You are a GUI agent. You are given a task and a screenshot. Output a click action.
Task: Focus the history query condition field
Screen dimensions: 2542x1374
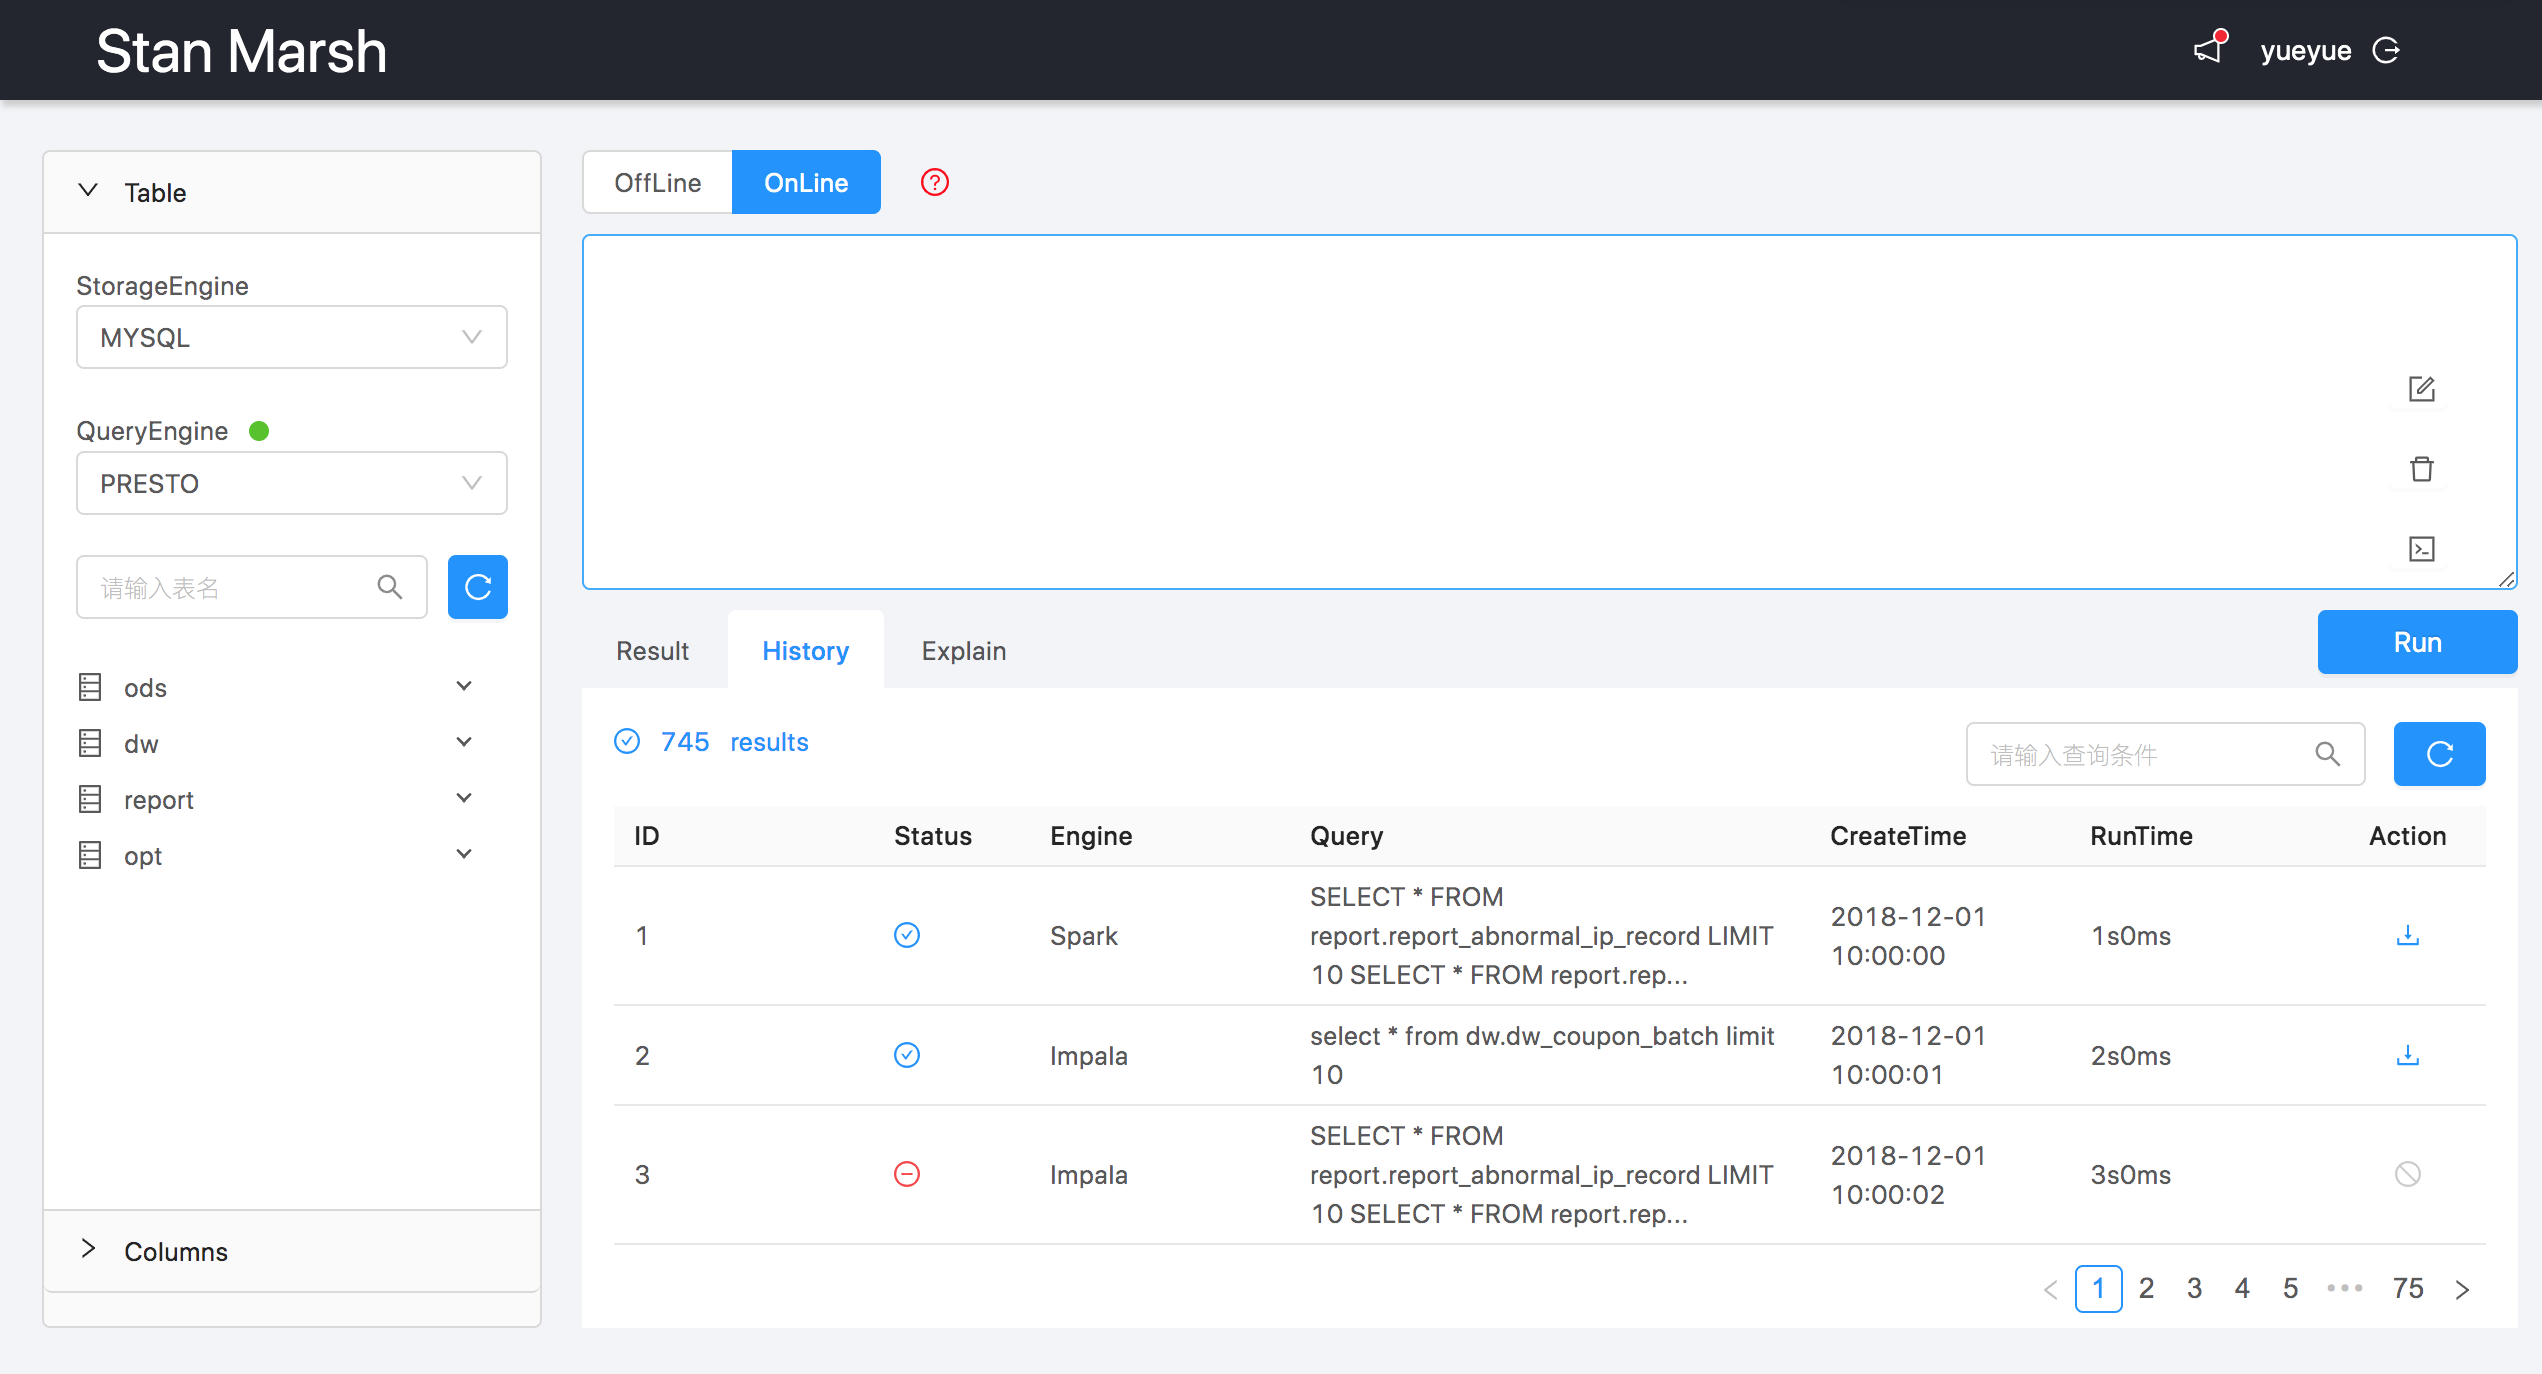point(2165,754)
